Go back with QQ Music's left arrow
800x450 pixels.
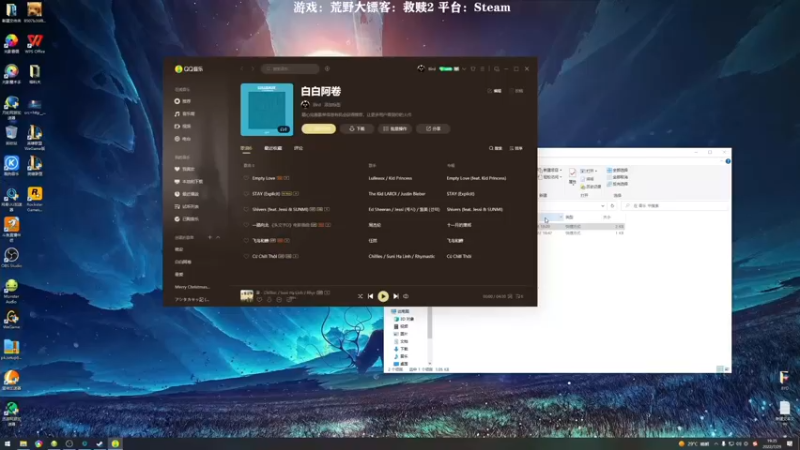pyautogui.click(x=242, y=69)
